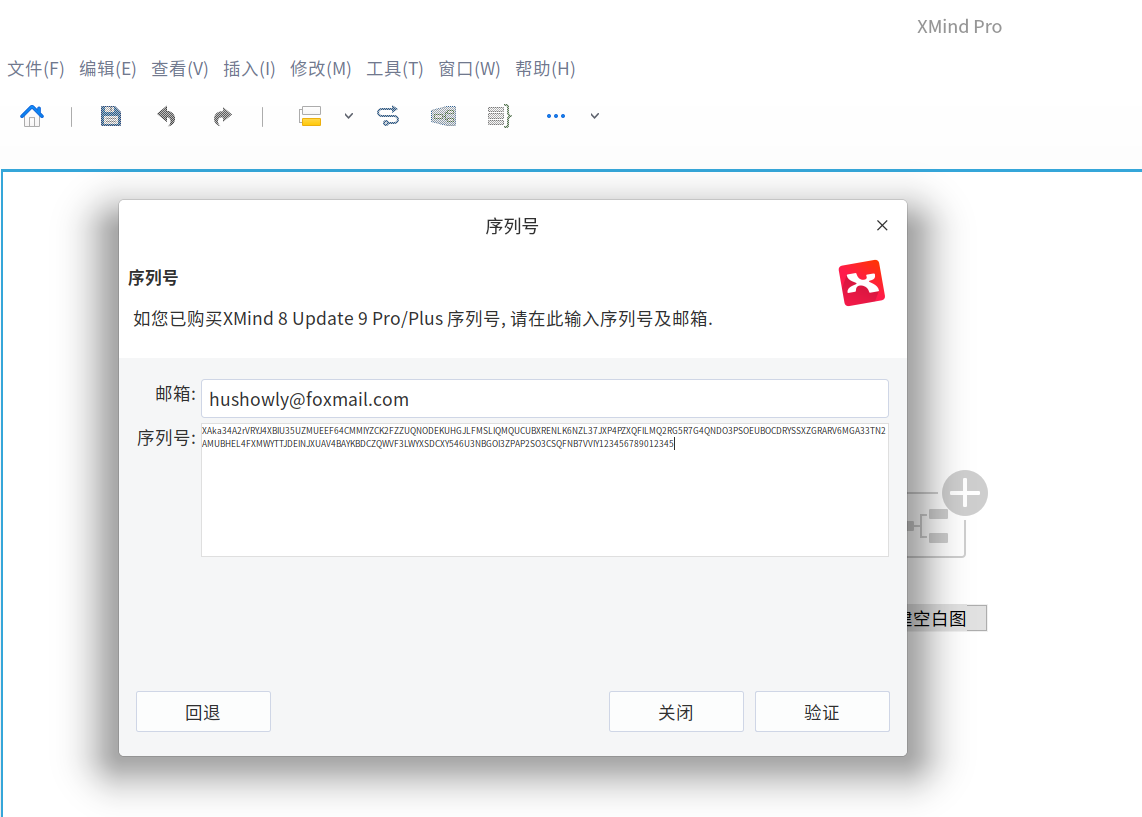The height and width of the screenshot is (817, 1142).
Task: Open the 帮助(H) menu
Action: (546, 69)
